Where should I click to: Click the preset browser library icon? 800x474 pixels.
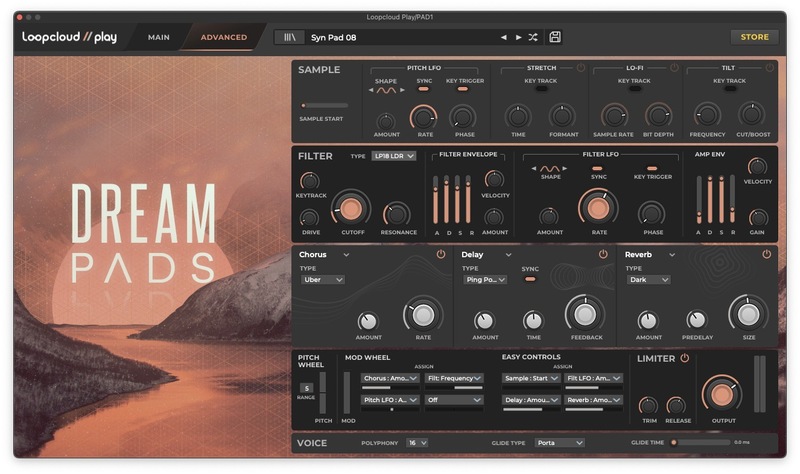290,37
